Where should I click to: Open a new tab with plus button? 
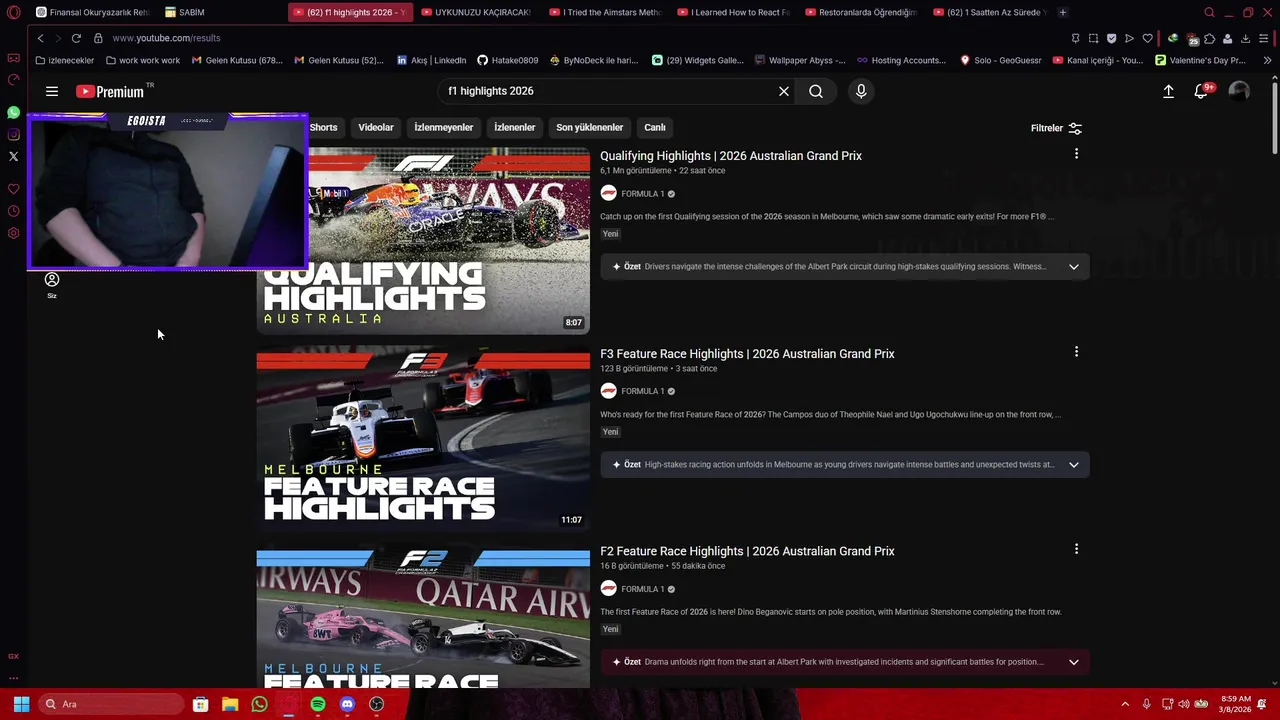point(1062,12)
